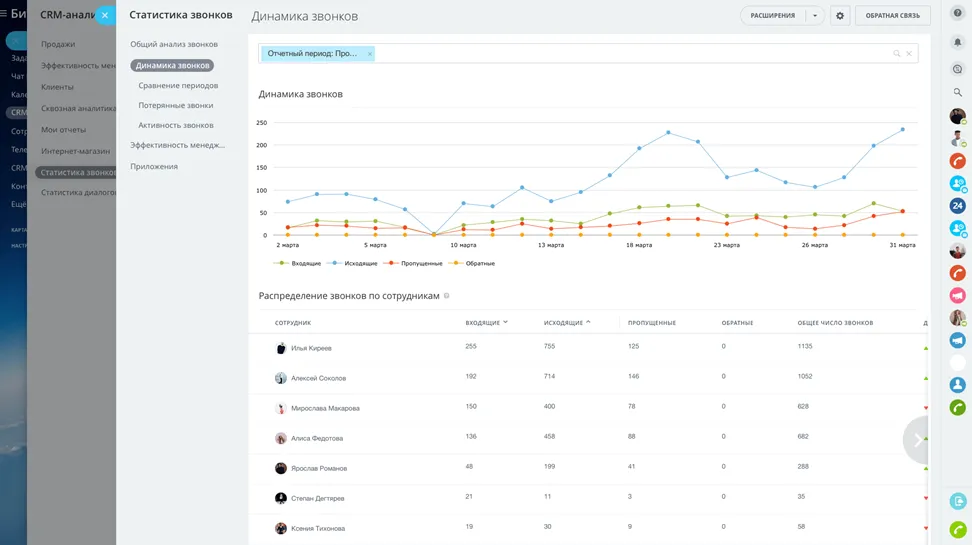Click the filter search magnifier icon
Image resolution: width=972 pixels, height=545 pixels.
coord(896,54)
